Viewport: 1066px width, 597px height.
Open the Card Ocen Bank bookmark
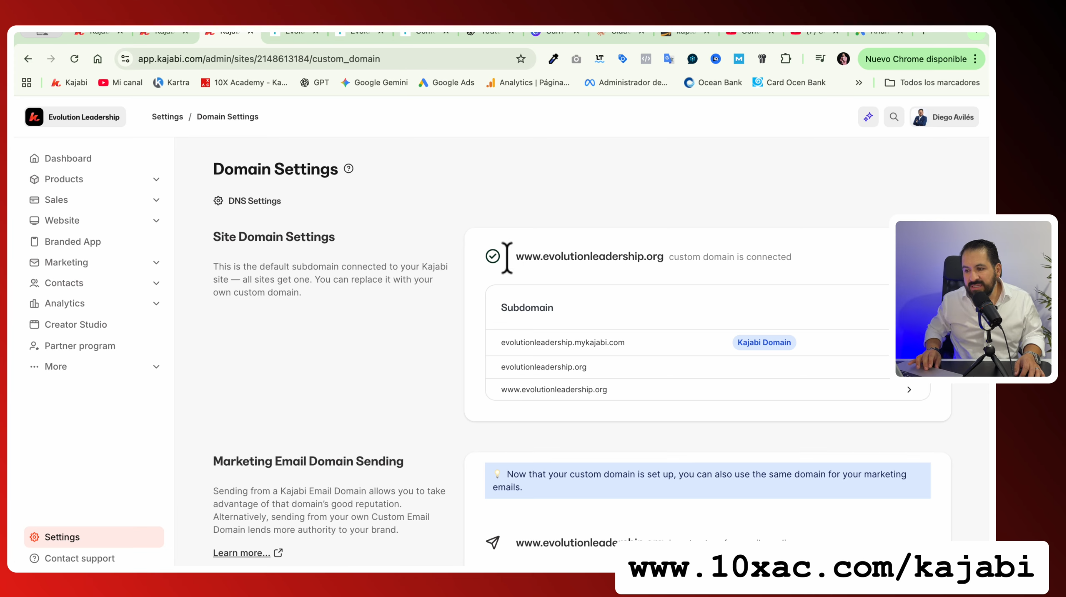point(789,82)
